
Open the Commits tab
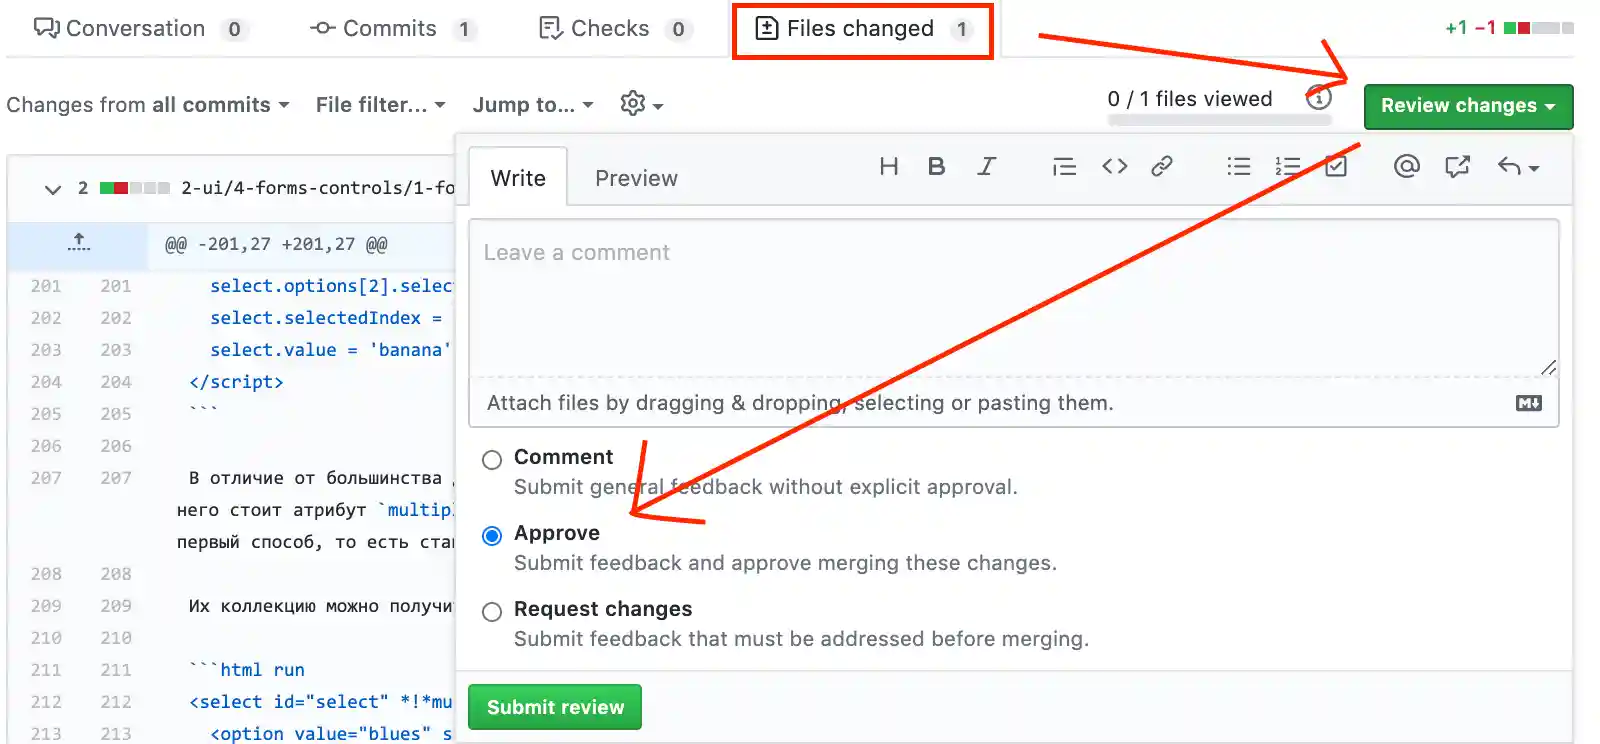[390, 29]
